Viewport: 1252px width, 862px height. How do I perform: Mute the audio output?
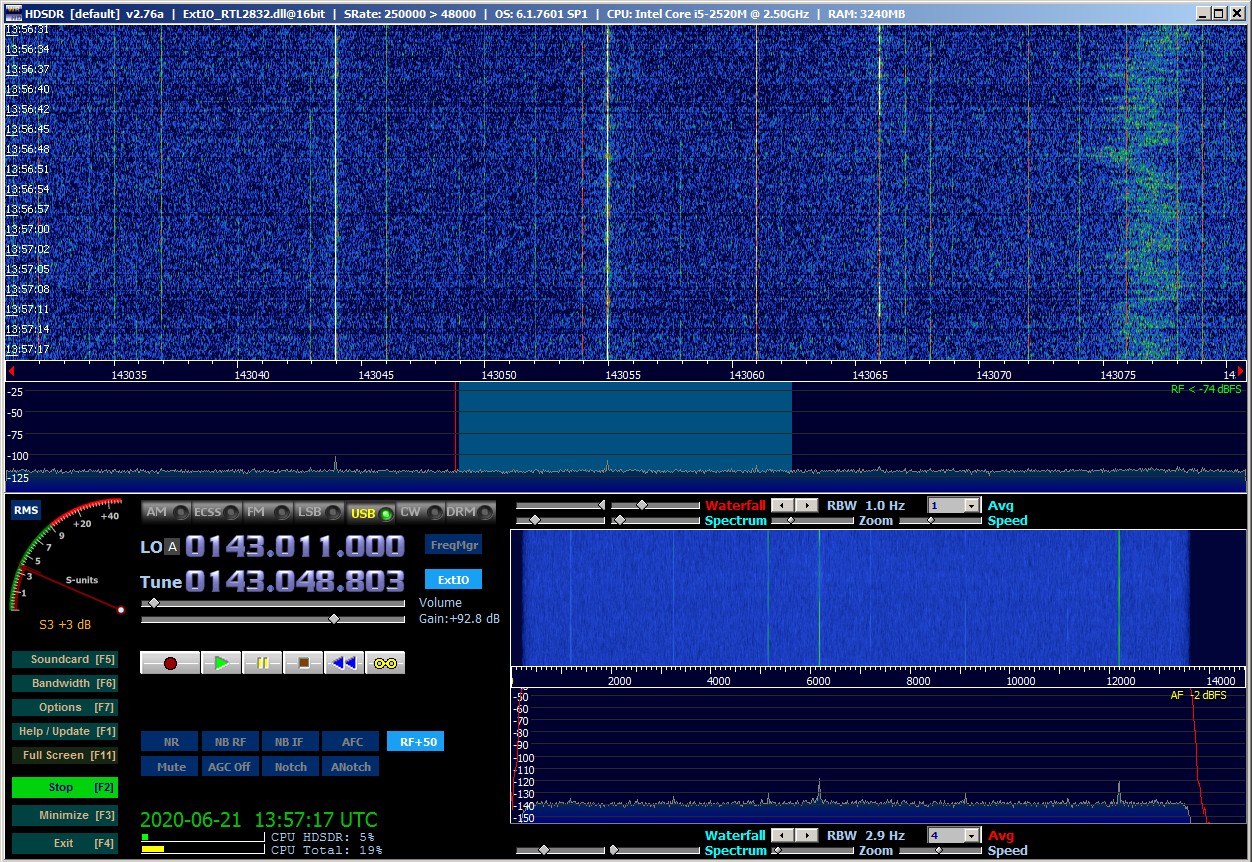pyautogui.click(x=170, y=767)
